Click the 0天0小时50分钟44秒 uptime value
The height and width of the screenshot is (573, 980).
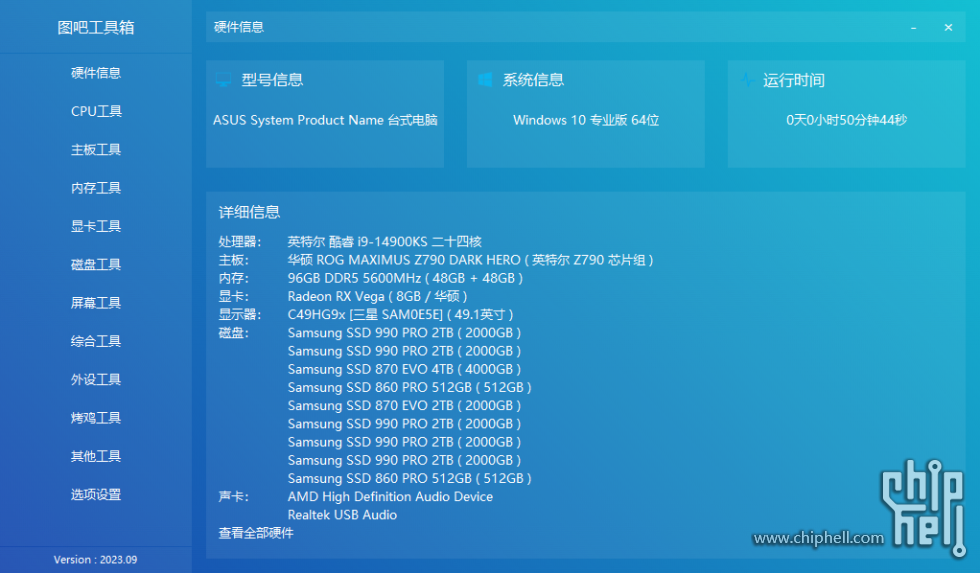click(x=846, y=120)
